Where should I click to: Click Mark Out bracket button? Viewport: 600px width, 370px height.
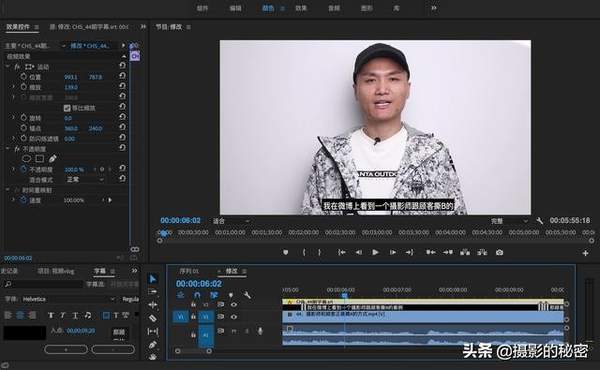tap(319, 253)
